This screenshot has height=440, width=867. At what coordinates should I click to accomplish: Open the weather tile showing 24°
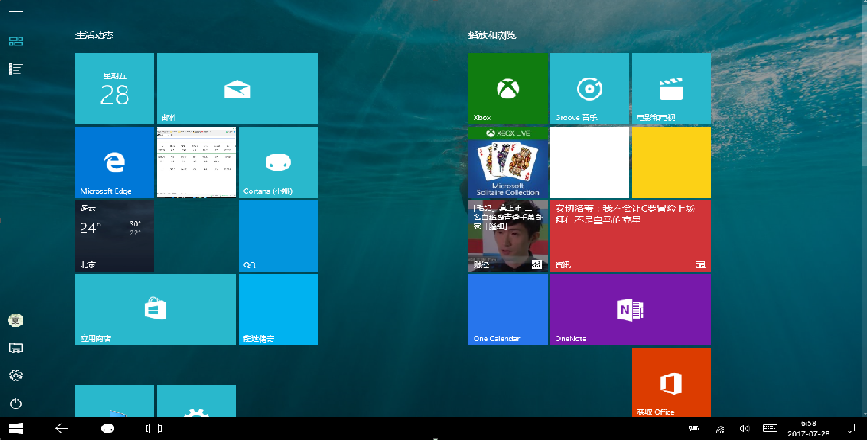pyautogui.click(x=114, y=236)
